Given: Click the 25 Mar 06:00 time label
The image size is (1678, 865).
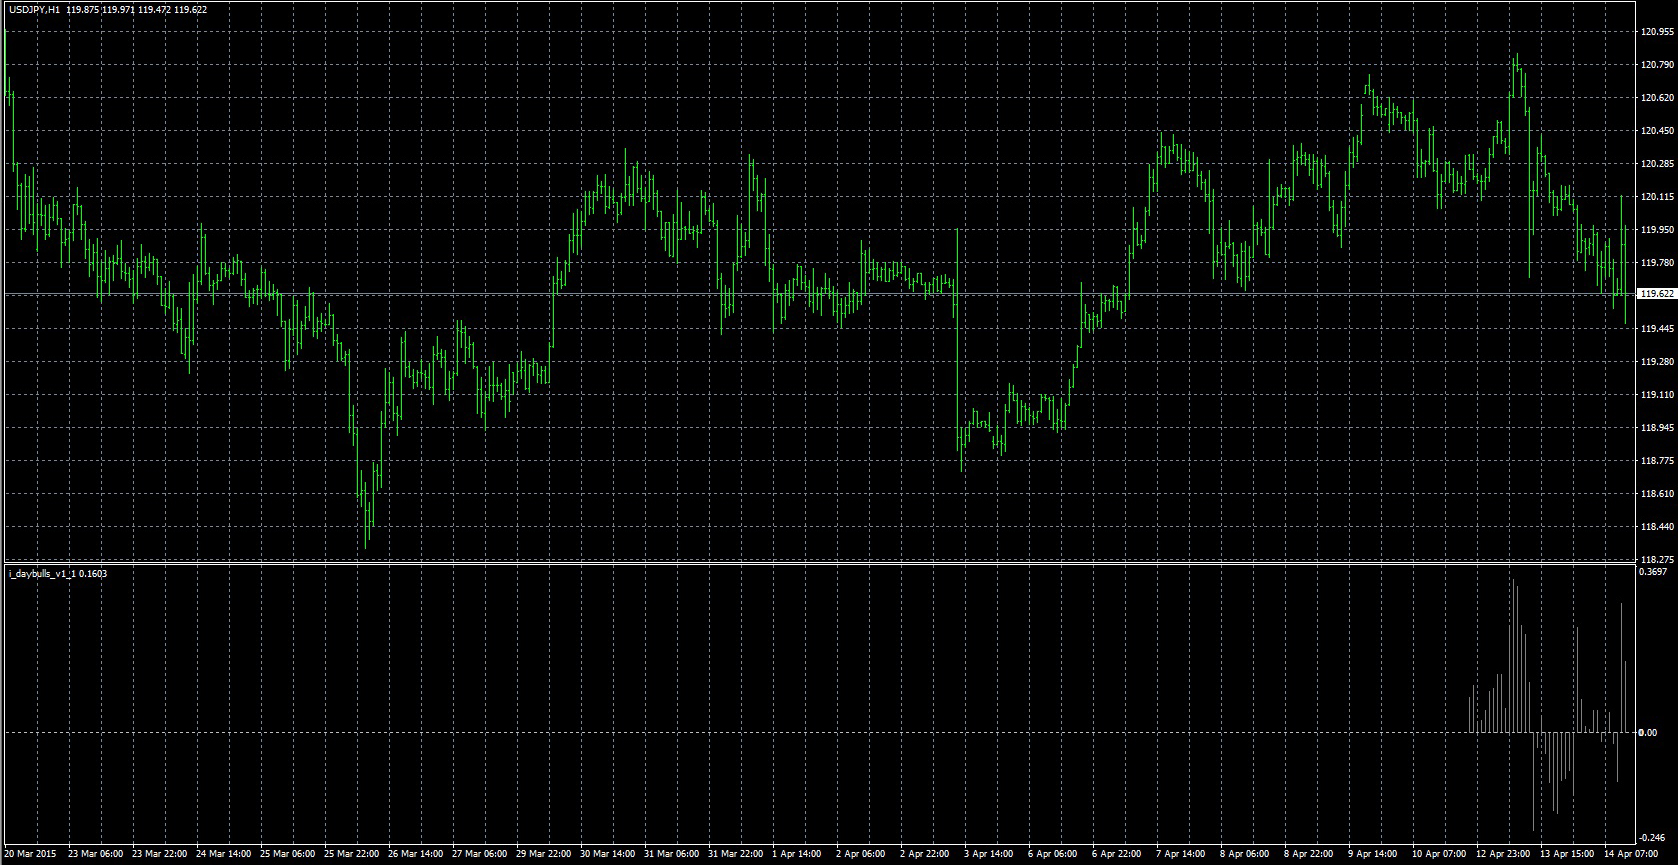Looking at the screenshot, I should tap(288, 855).
